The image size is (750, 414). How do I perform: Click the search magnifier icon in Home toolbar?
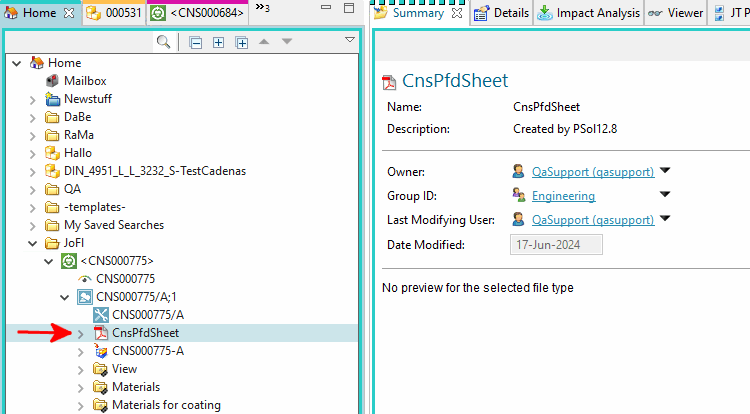coord(164,42)
